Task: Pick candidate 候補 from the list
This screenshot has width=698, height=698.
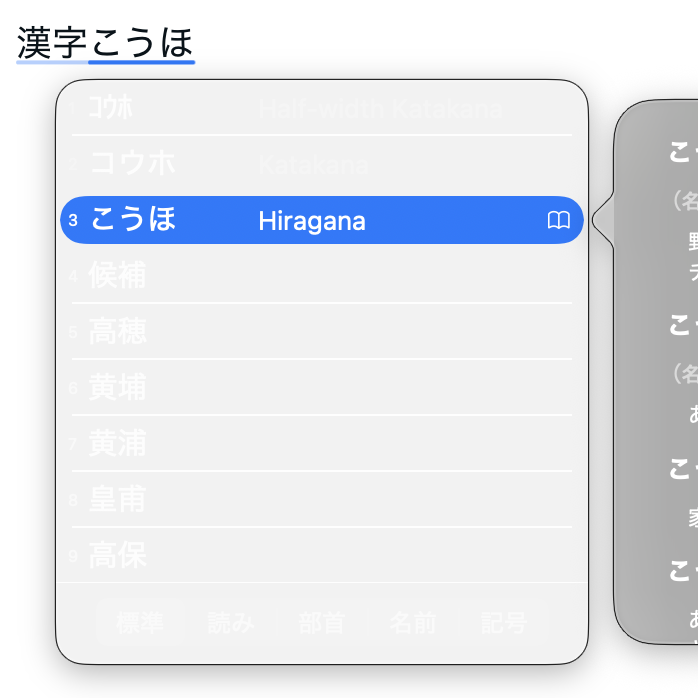Action: pos(118,275)
